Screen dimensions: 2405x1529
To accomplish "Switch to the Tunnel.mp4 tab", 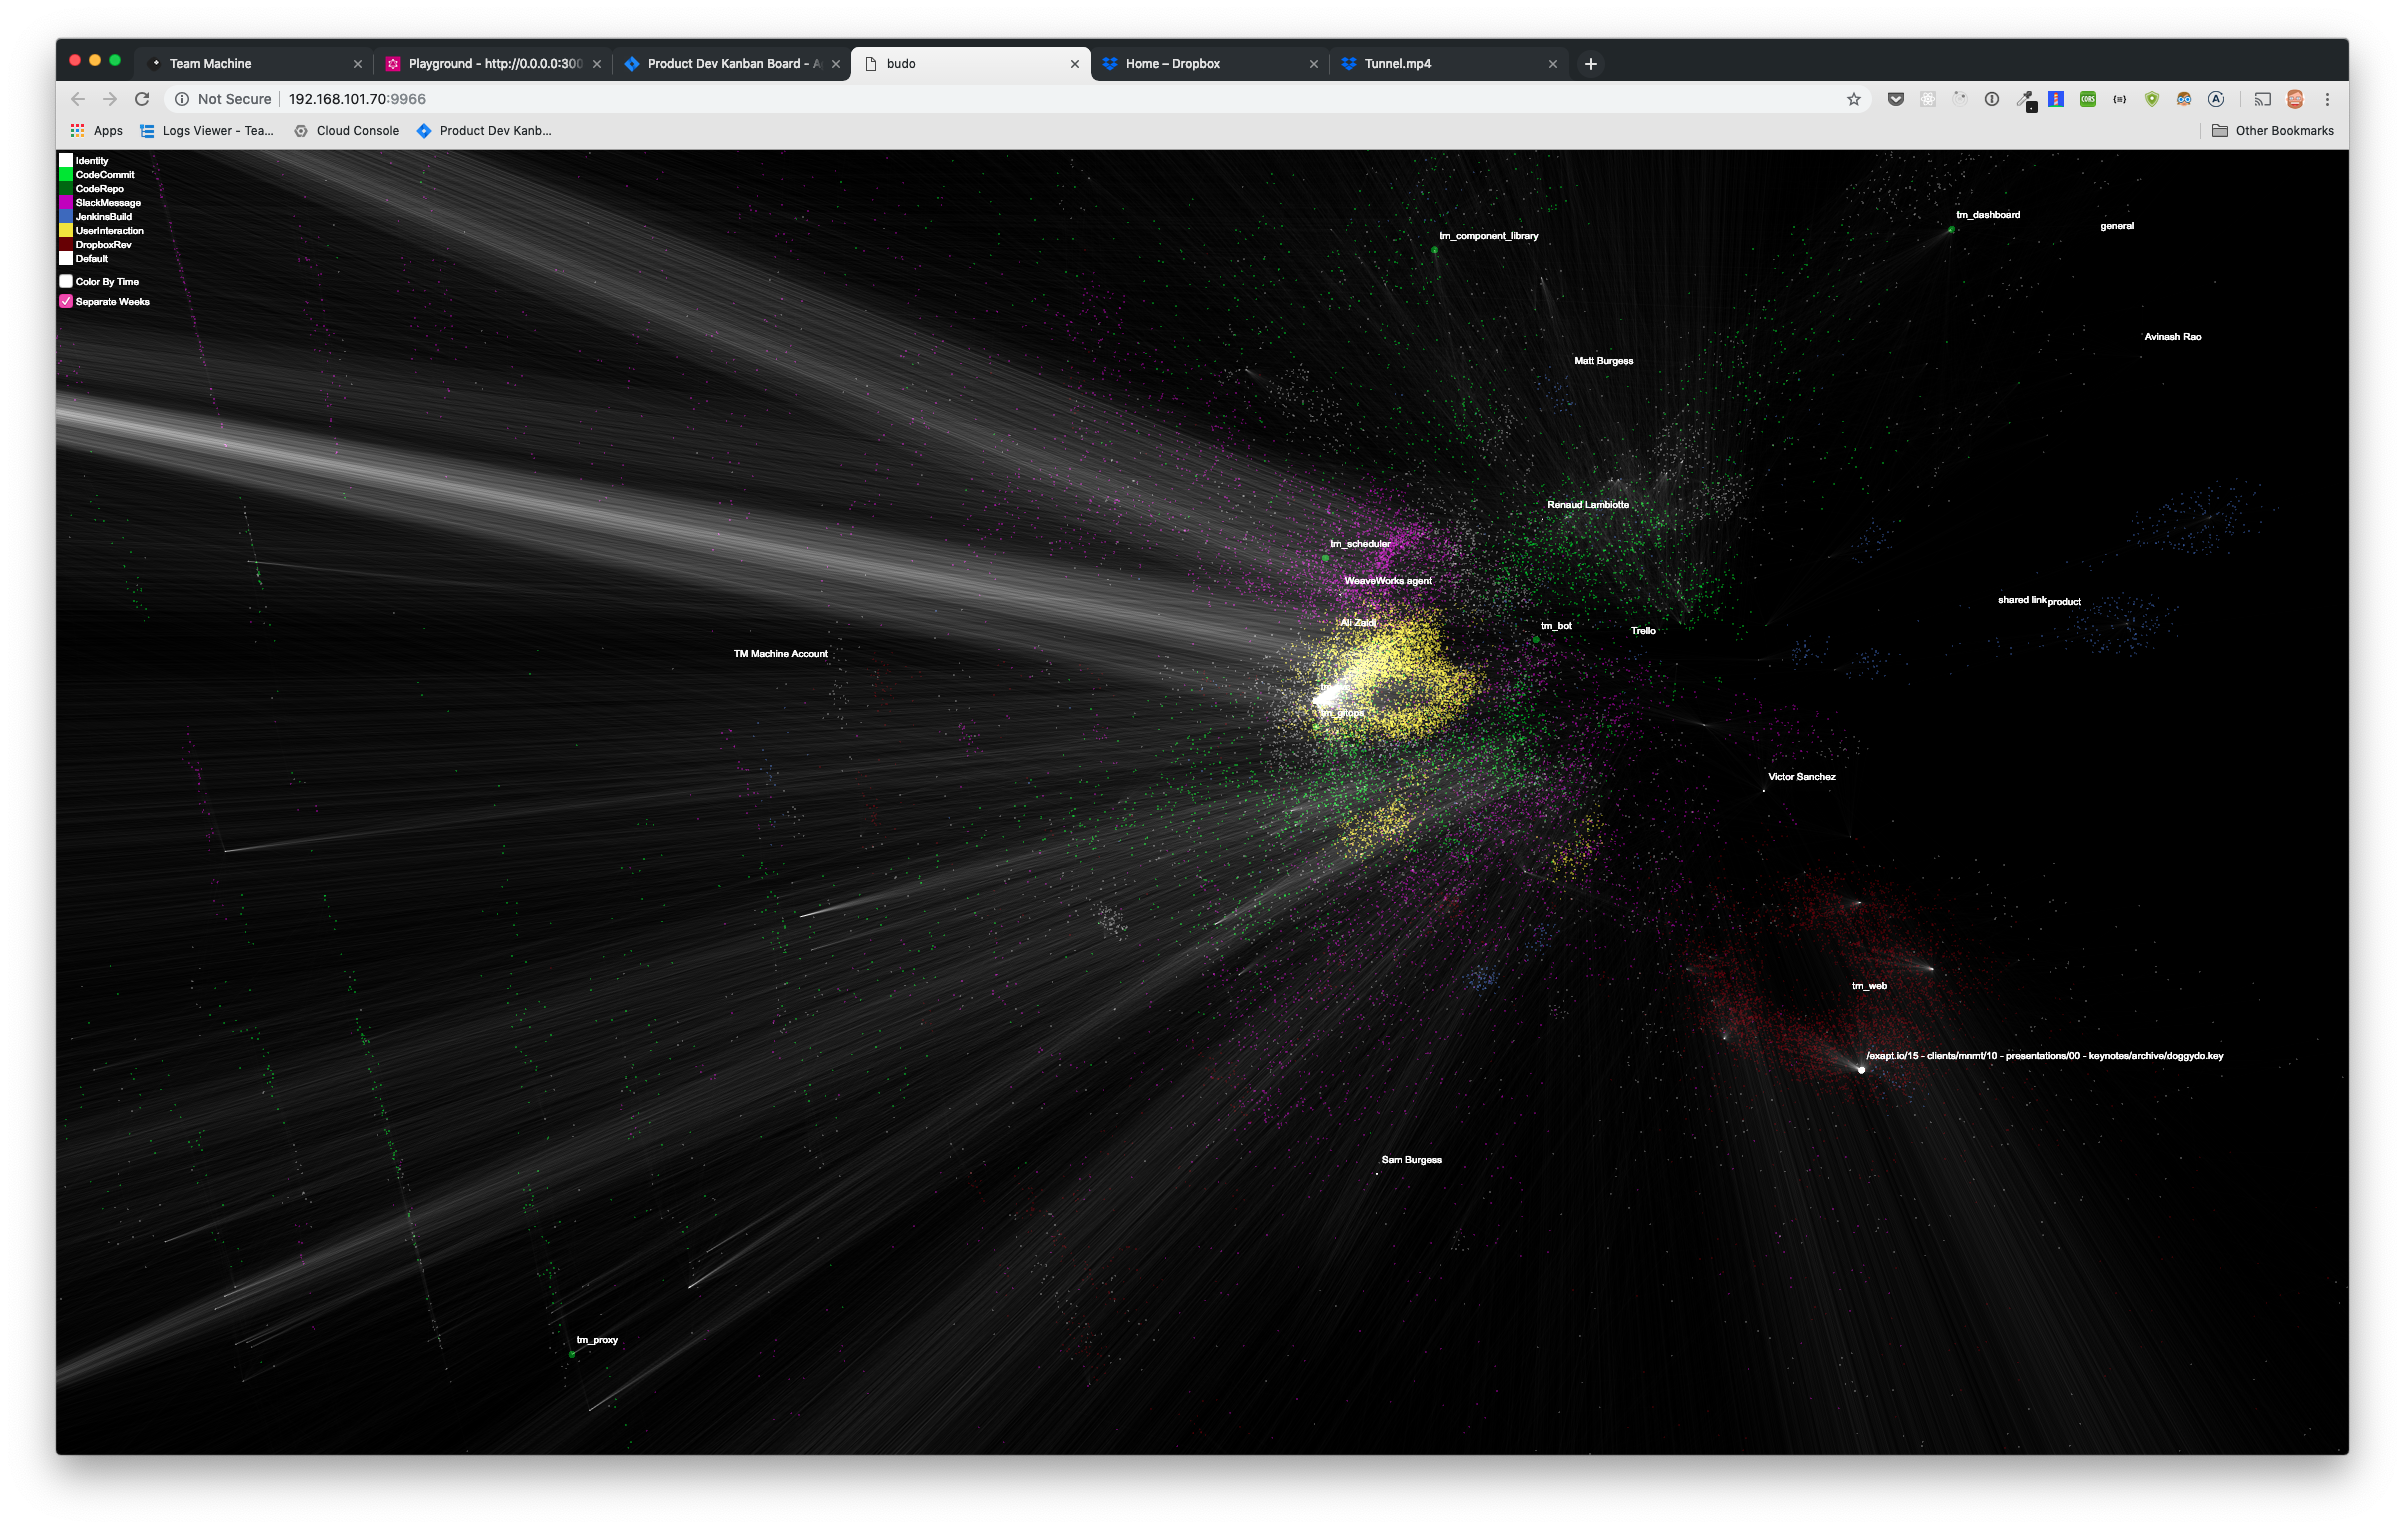I will (1449, 64).
